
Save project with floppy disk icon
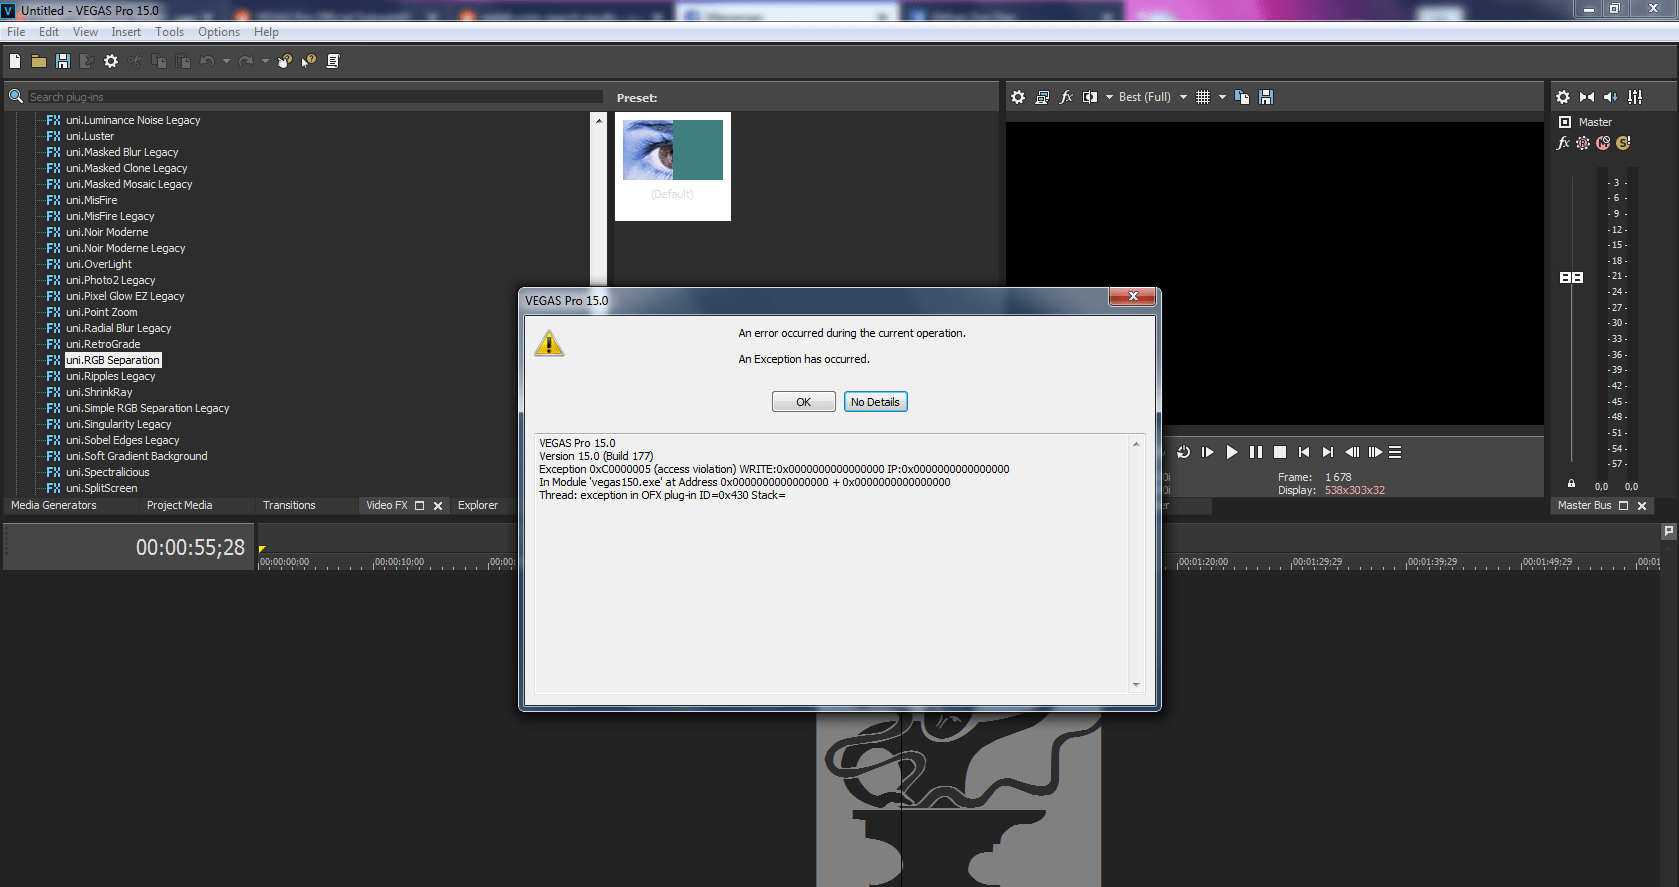tap(62, 61)
